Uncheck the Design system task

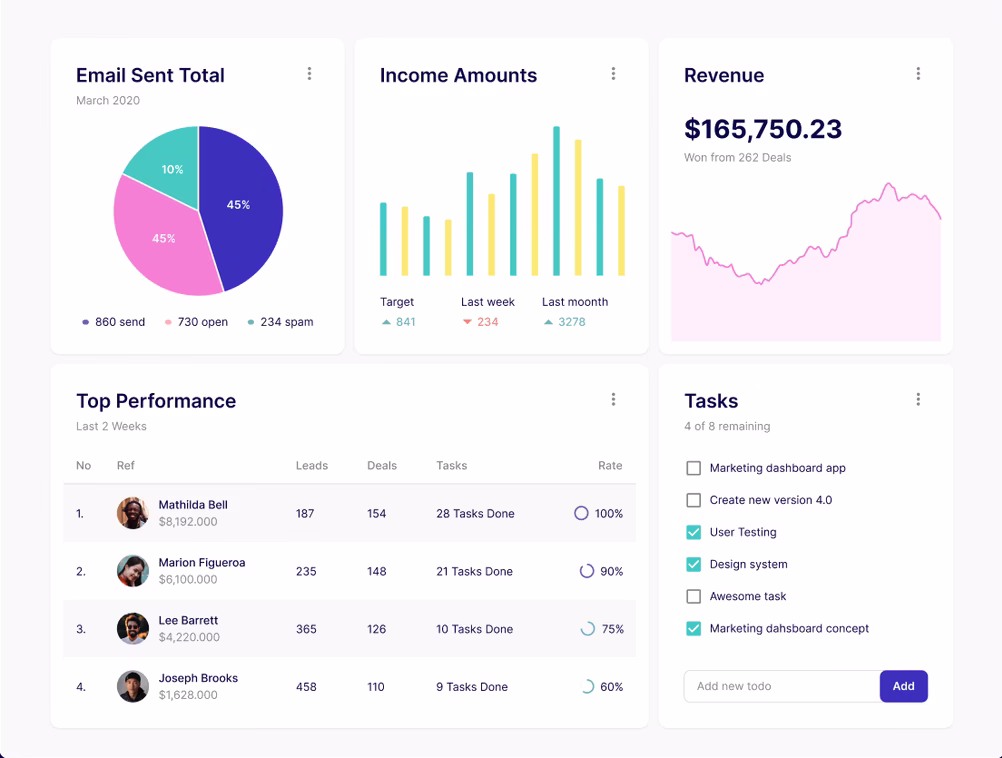tap(693, 564)
